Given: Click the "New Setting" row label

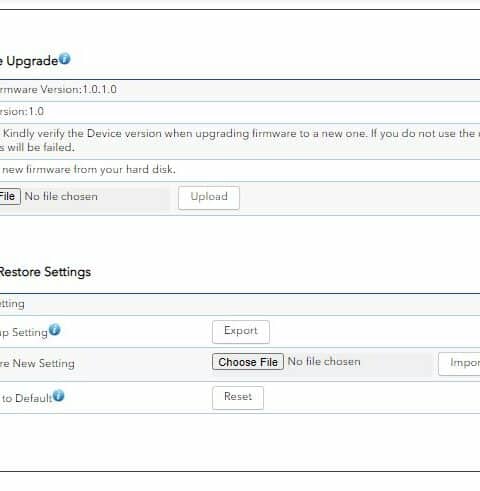Looking at the screenshot, I should click(x=37, y=363).
